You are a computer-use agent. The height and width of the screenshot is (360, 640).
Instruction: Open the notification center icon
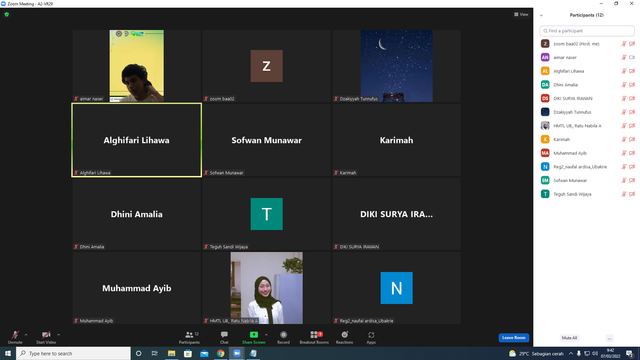630,353
